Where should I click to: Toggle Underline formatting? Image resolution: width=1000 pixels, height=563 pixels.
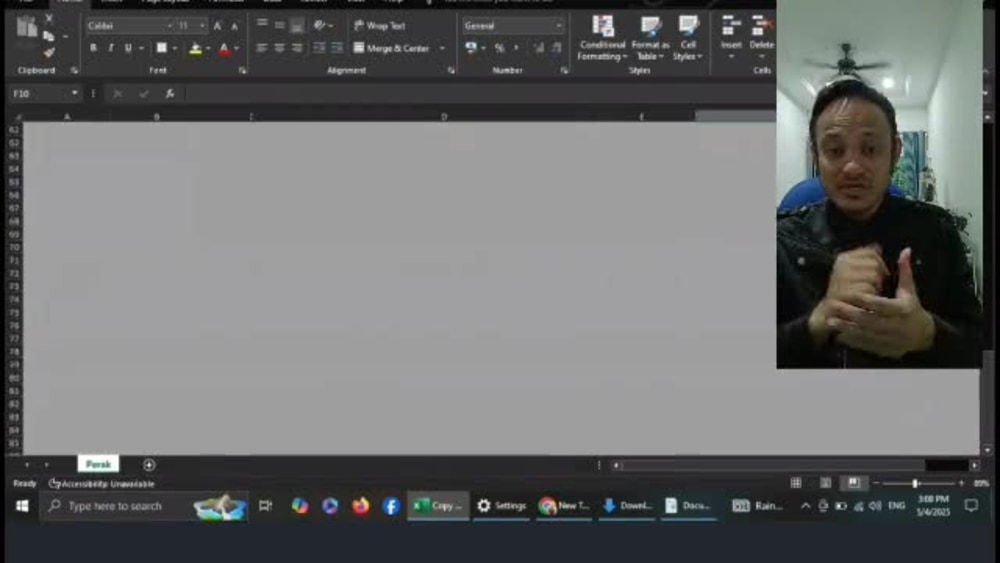pyautogui.click(x=128, y=48)
